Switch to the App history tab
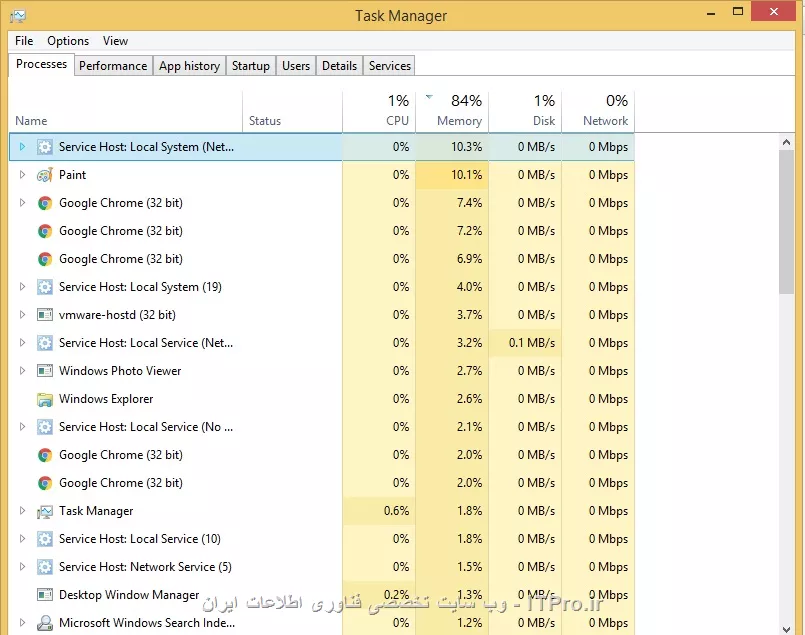 click(x=189, y=66)
